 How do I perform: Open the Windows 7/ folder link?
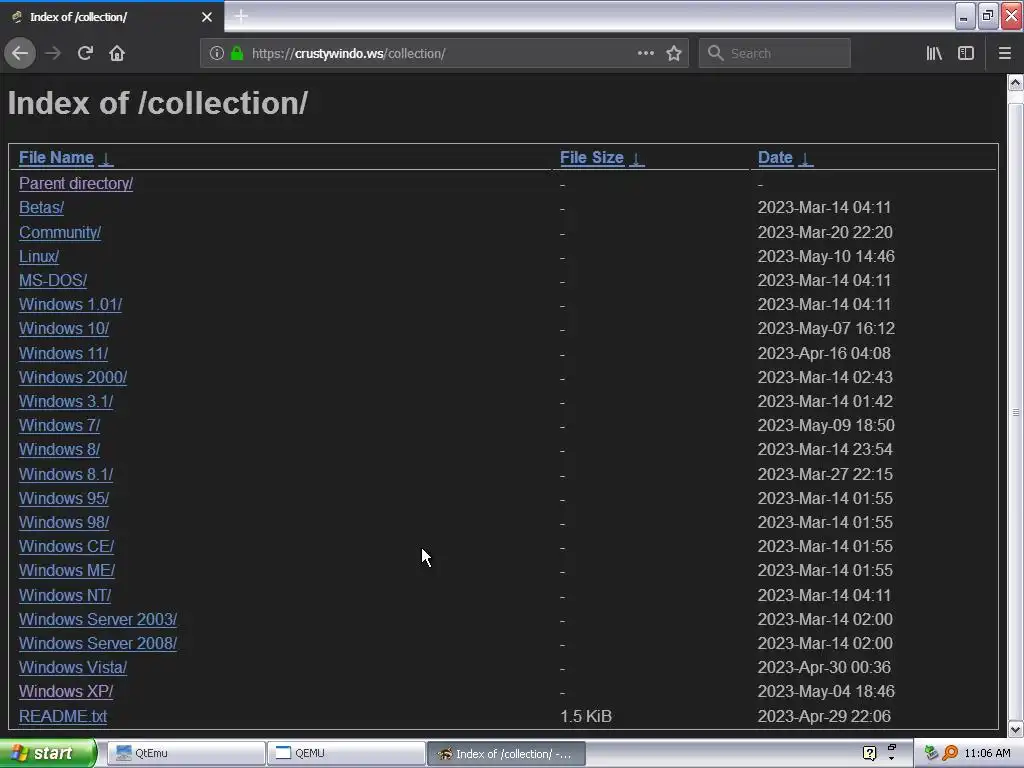pos(59,426)
